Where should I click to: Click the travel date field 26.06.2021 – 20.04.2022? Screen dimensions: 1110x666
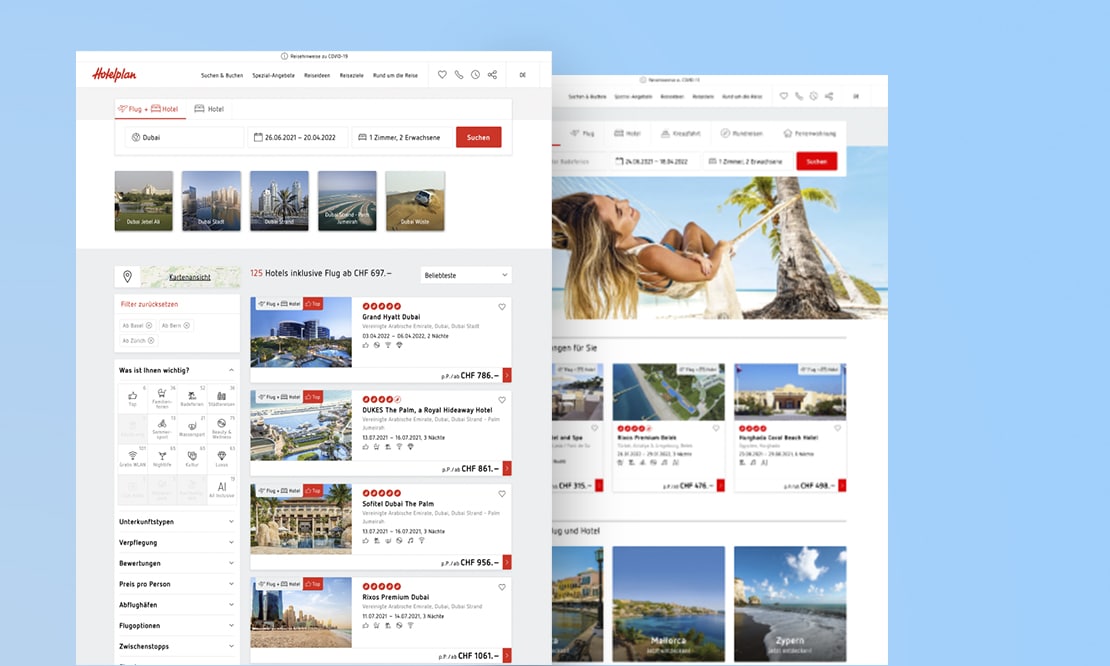297,137
